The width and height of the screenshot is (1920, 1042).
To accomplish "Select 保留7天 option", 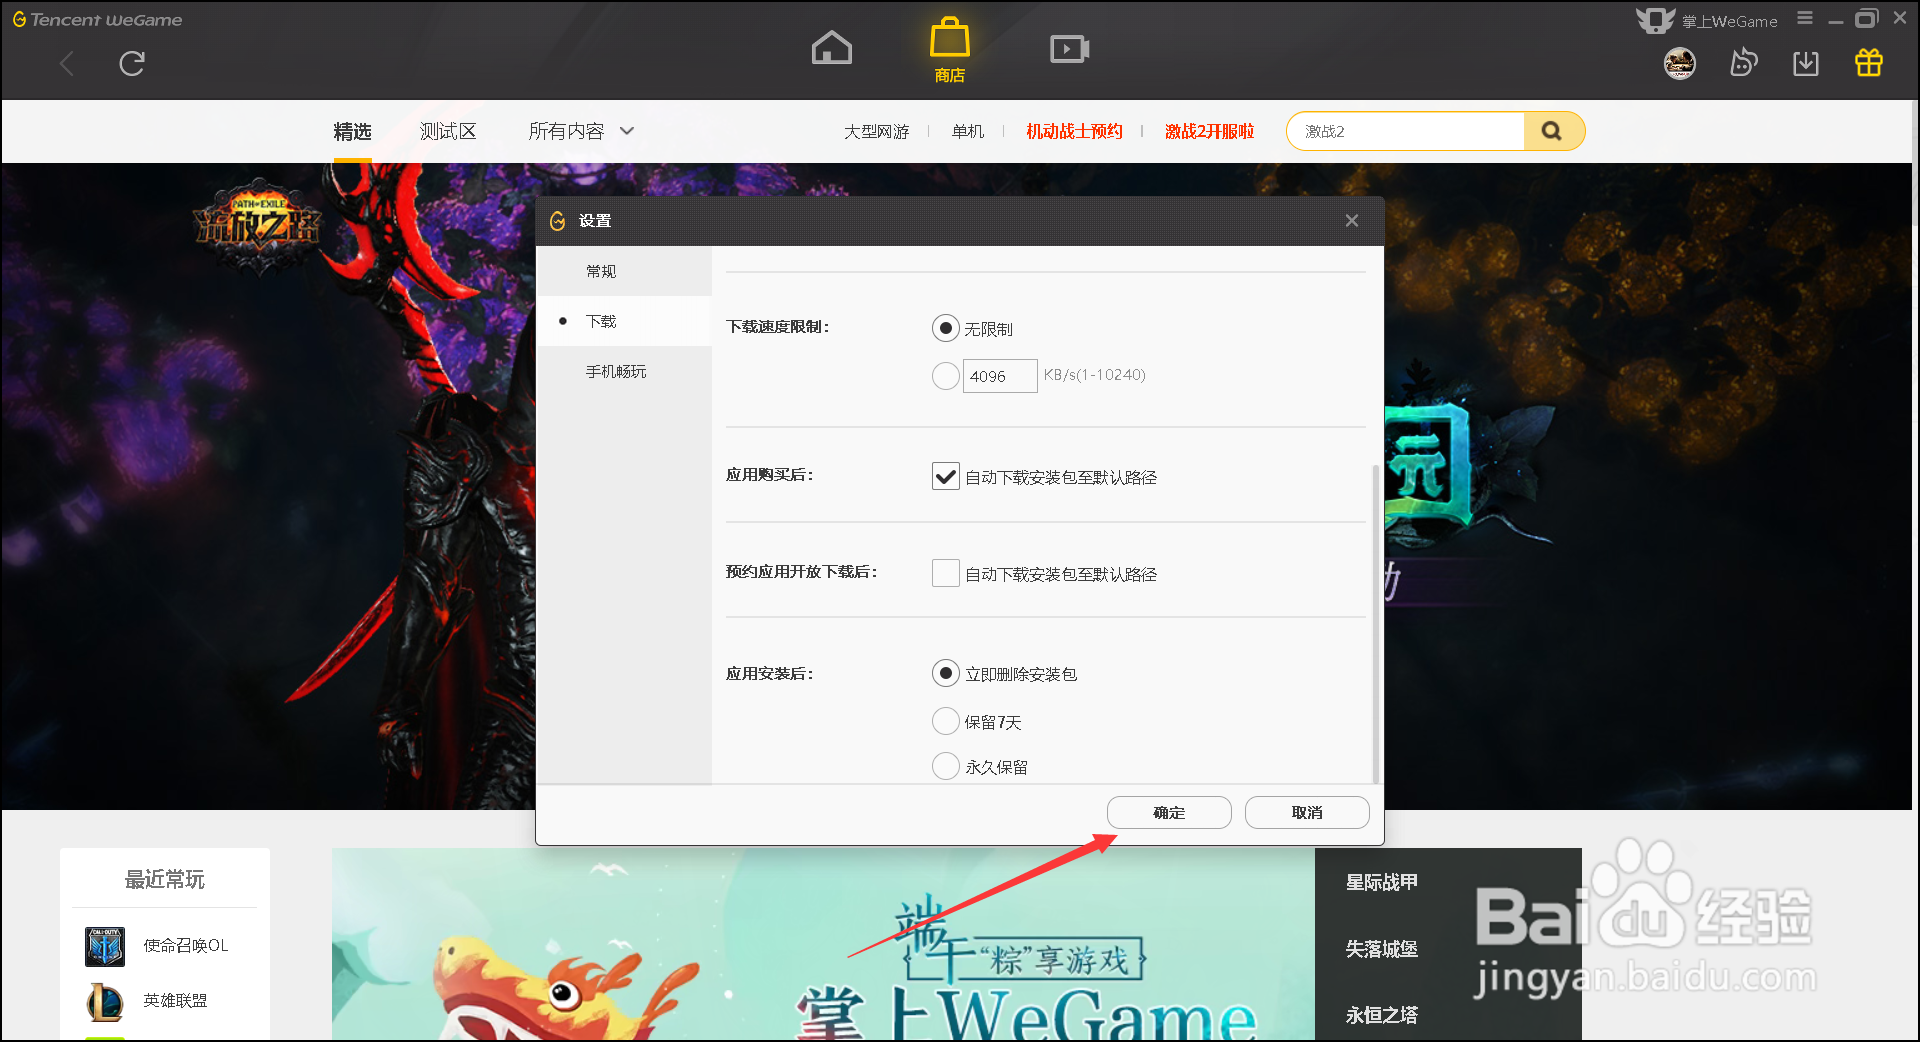I will [945, 721].
